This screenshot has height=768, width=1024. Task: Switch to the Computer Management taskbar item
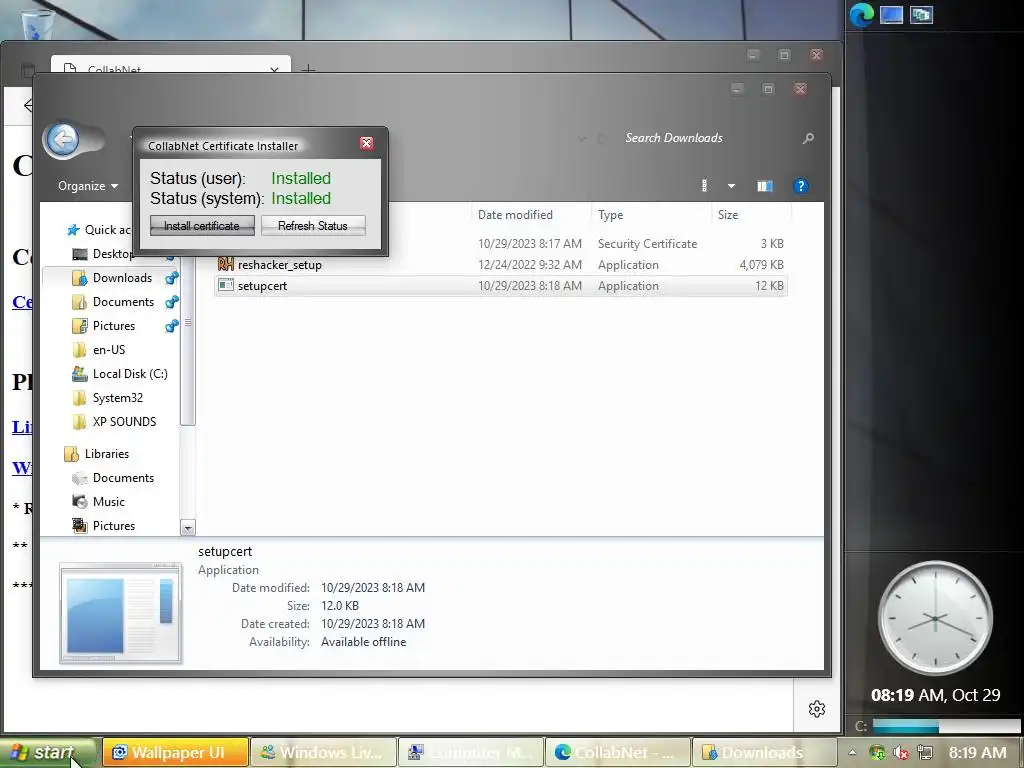(471, 753)
